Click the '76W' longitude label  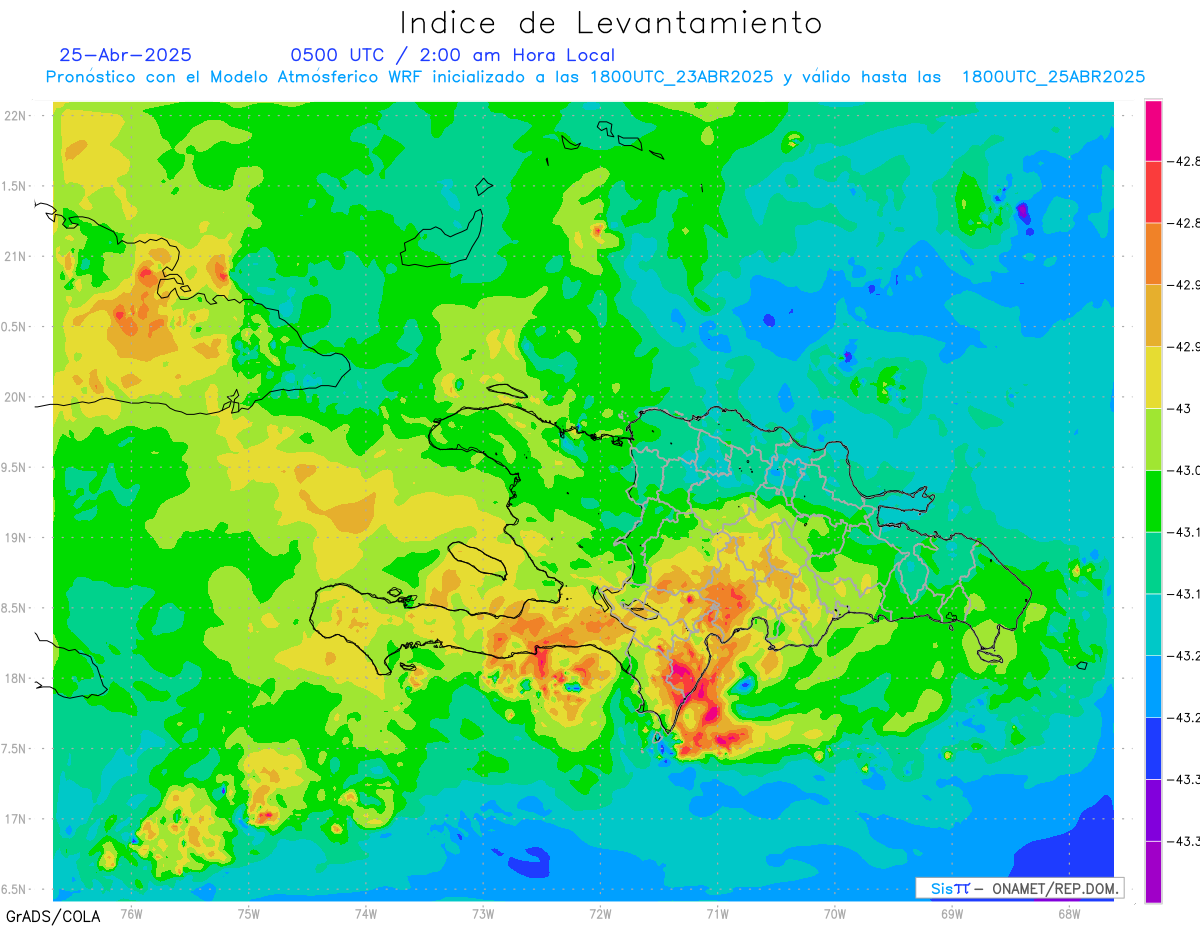pos(131,913)
